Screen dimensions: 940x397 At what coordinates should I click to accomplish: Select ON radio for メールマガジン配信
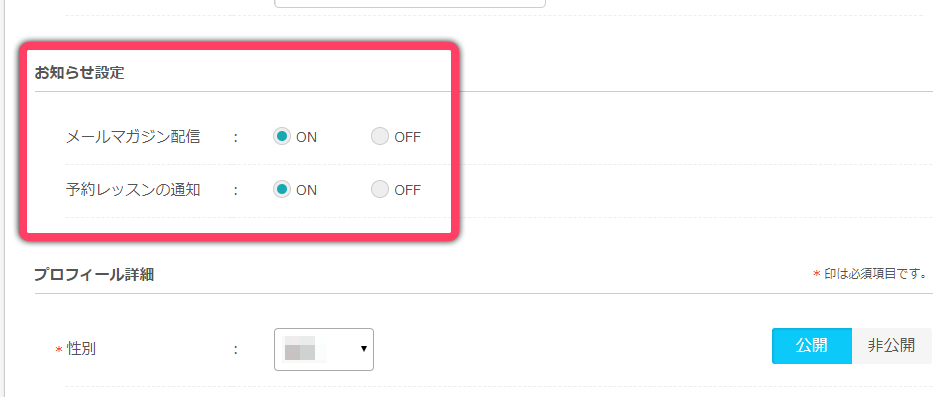point(281,137)
